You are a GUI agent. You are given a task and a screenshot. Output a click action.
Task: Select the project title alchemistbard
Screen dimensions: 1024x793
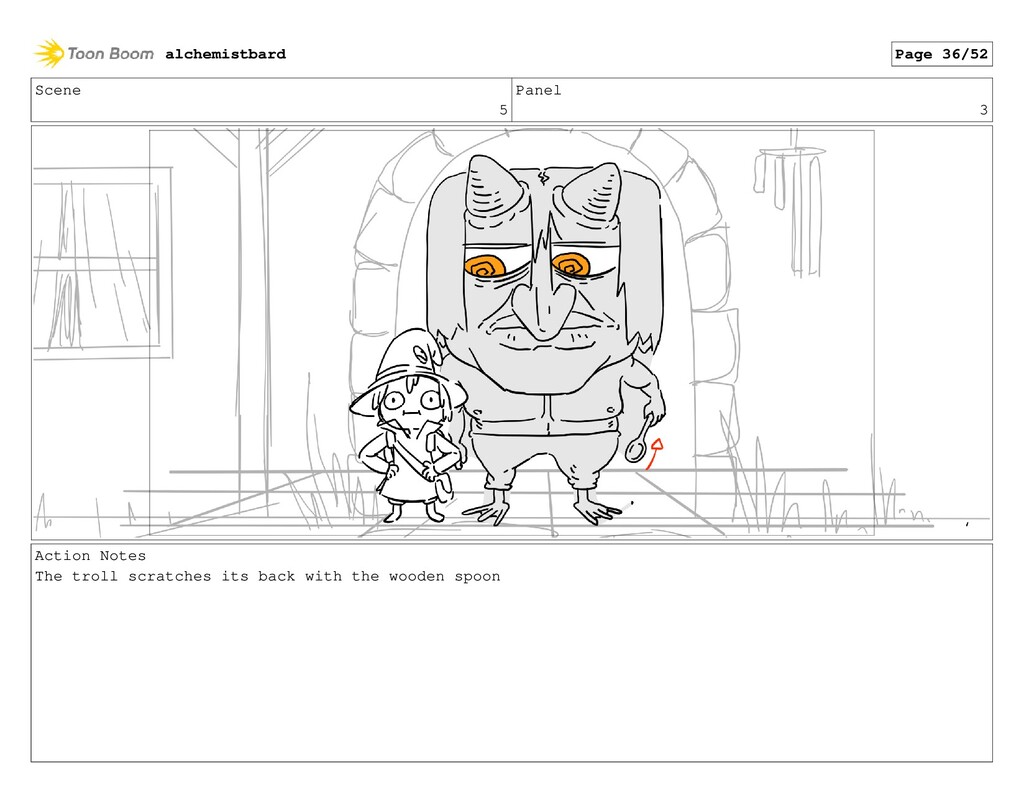point(225,54)
